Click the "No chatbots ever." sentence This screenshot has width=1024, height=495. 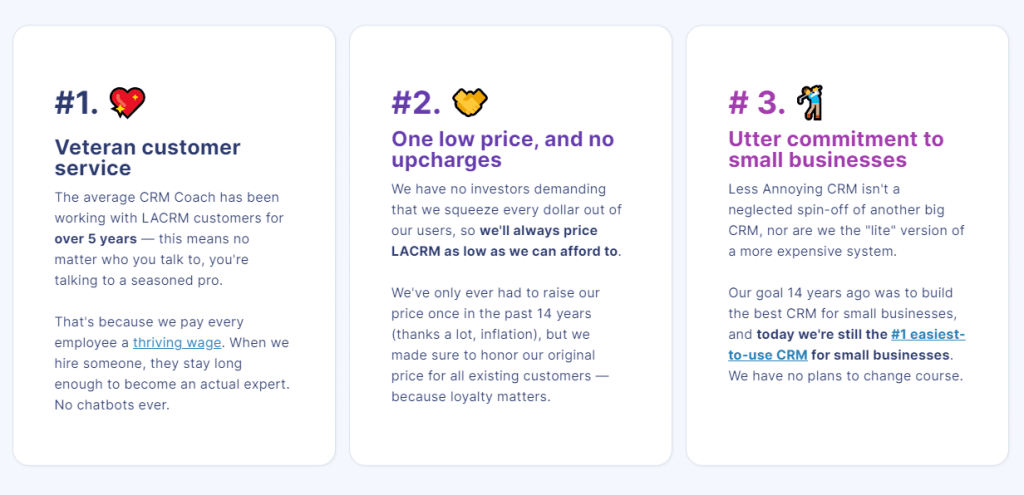[113, 407]
